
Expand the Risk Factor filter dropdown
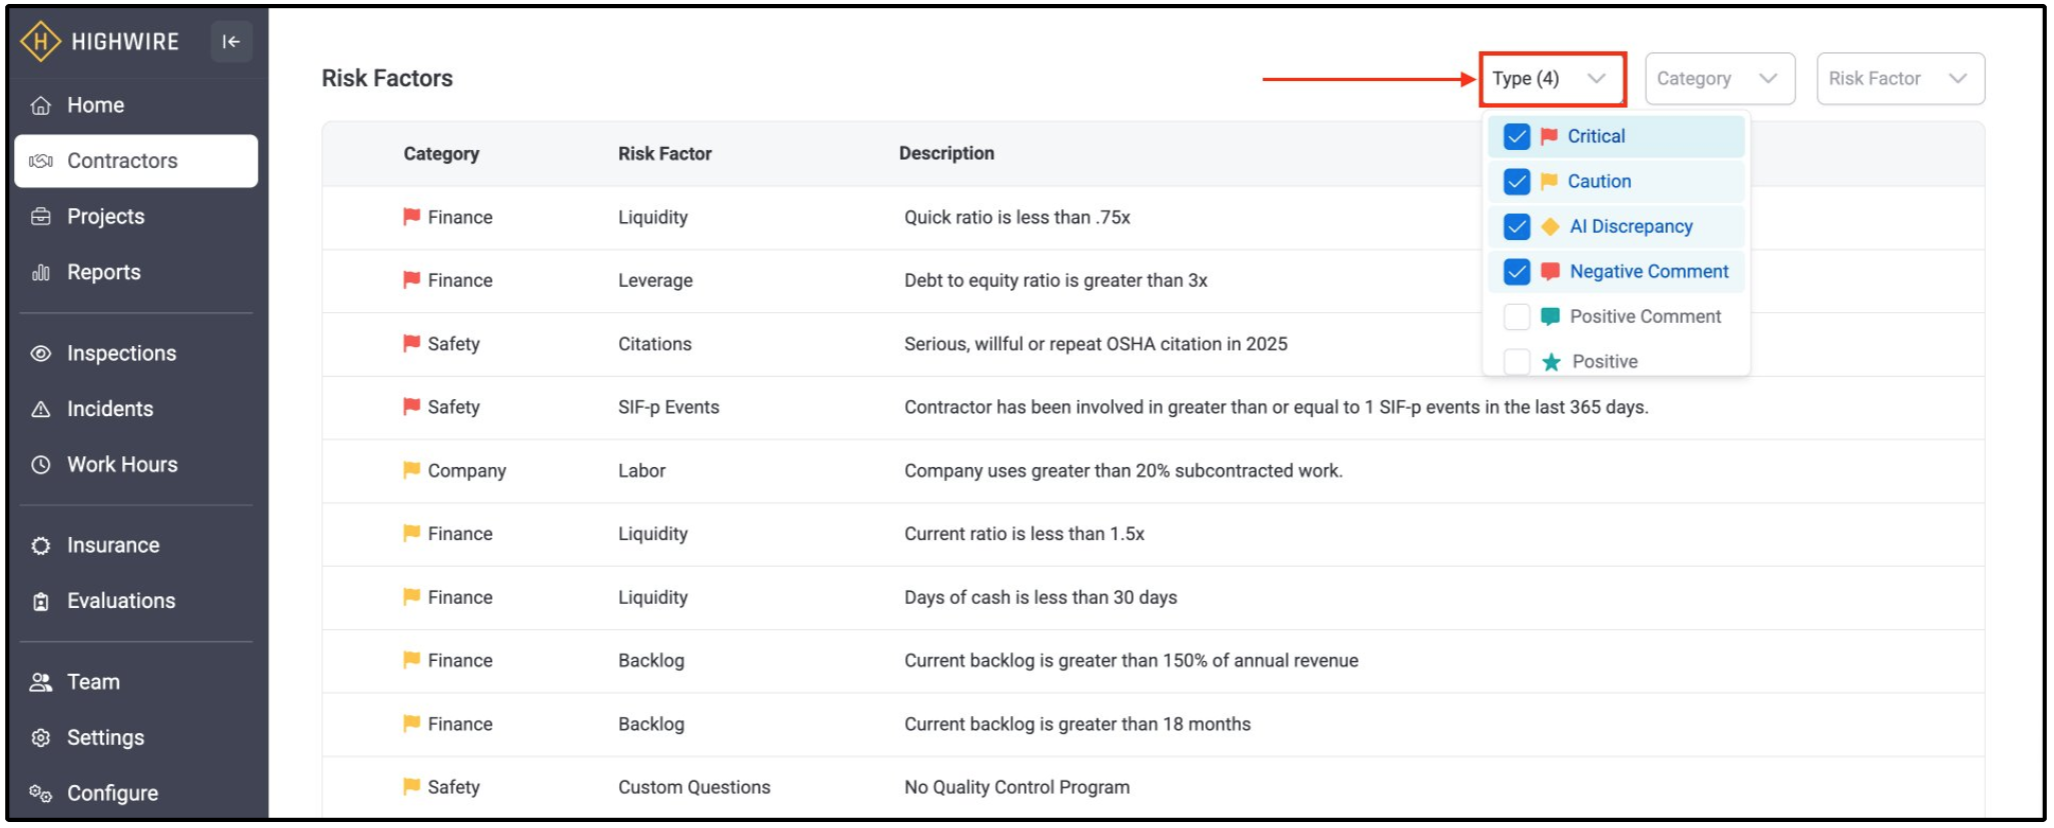(1900, 79)
